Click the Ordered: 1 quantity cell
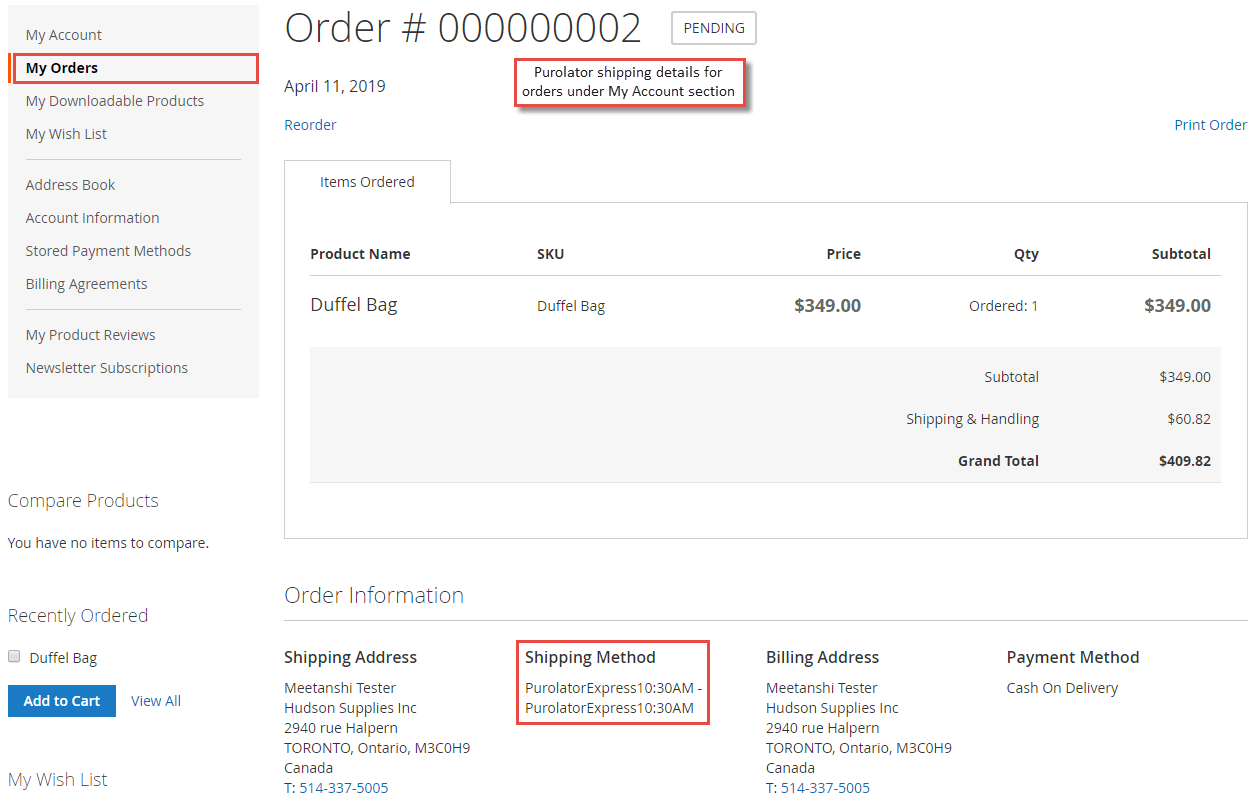This screenshot has height=802, width=1258. pyautogui.click(x=1004, y=306)
